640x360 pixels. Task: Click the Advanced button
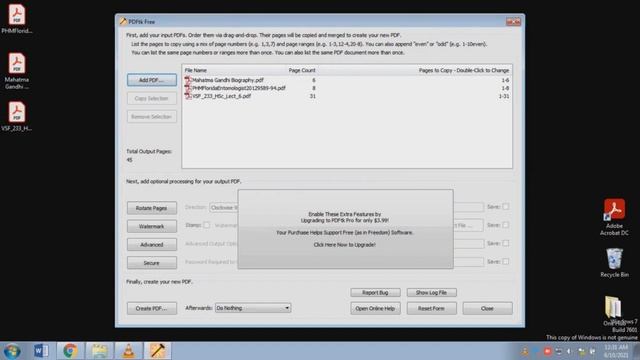(x=151, y=245)
